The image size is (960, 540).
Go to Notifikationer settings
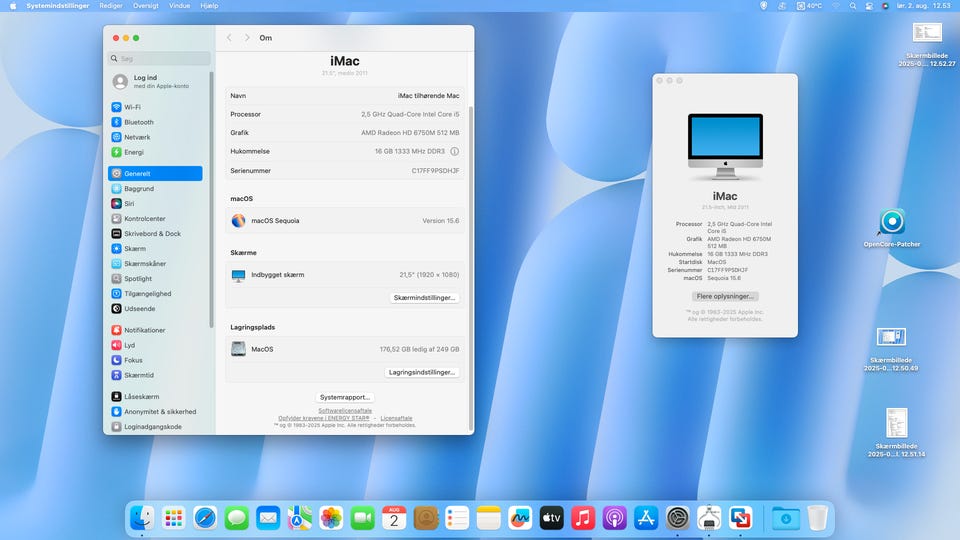click(x=144, y=330)
